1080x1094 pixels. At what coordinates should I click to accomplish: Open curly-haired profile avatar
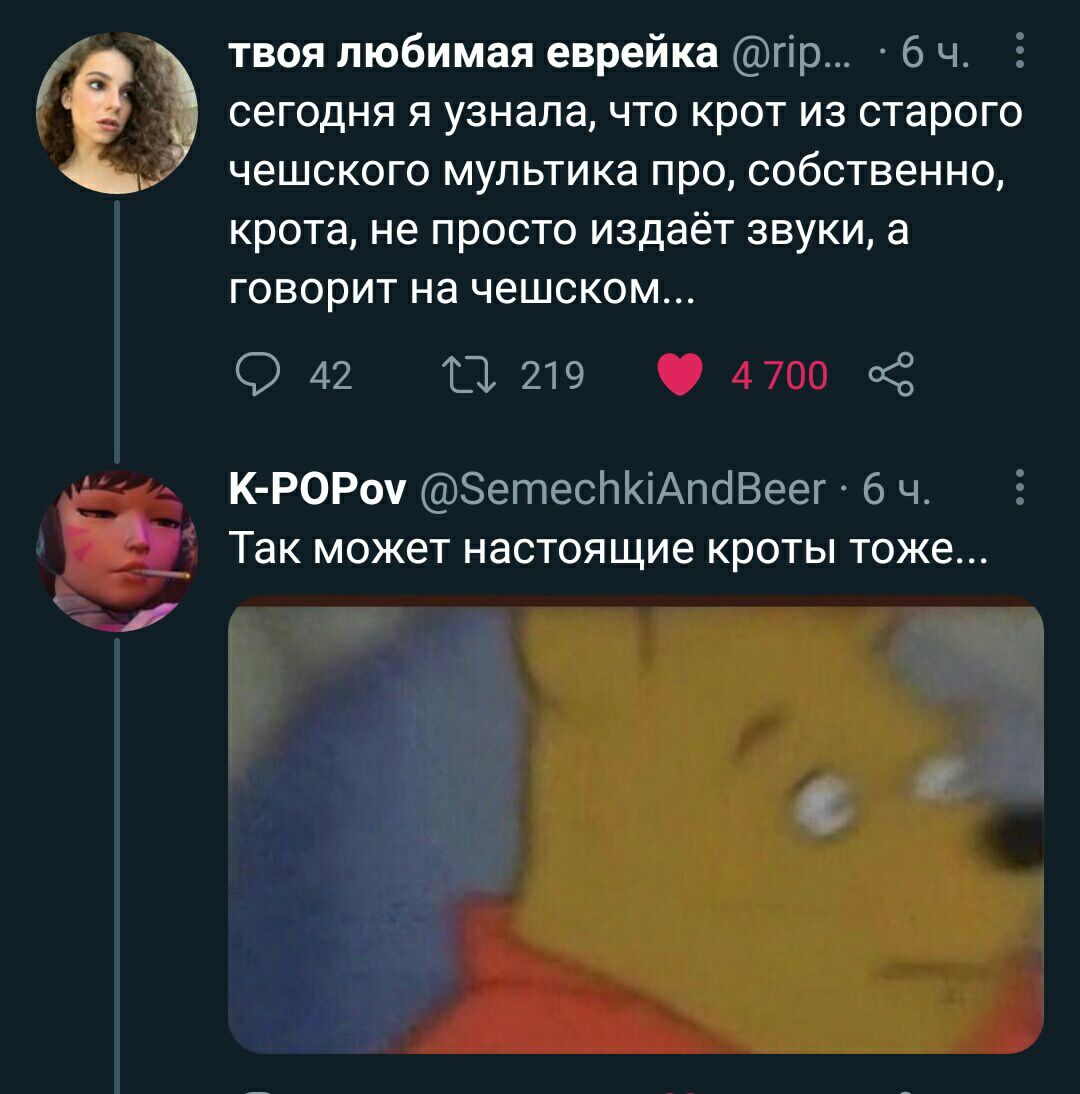(x=117, y=112)
